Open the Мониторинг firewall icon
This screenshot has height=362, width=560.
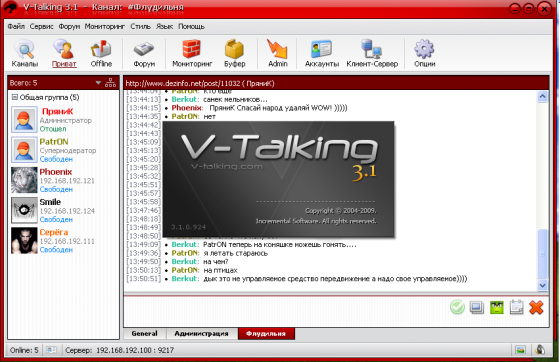192,53
